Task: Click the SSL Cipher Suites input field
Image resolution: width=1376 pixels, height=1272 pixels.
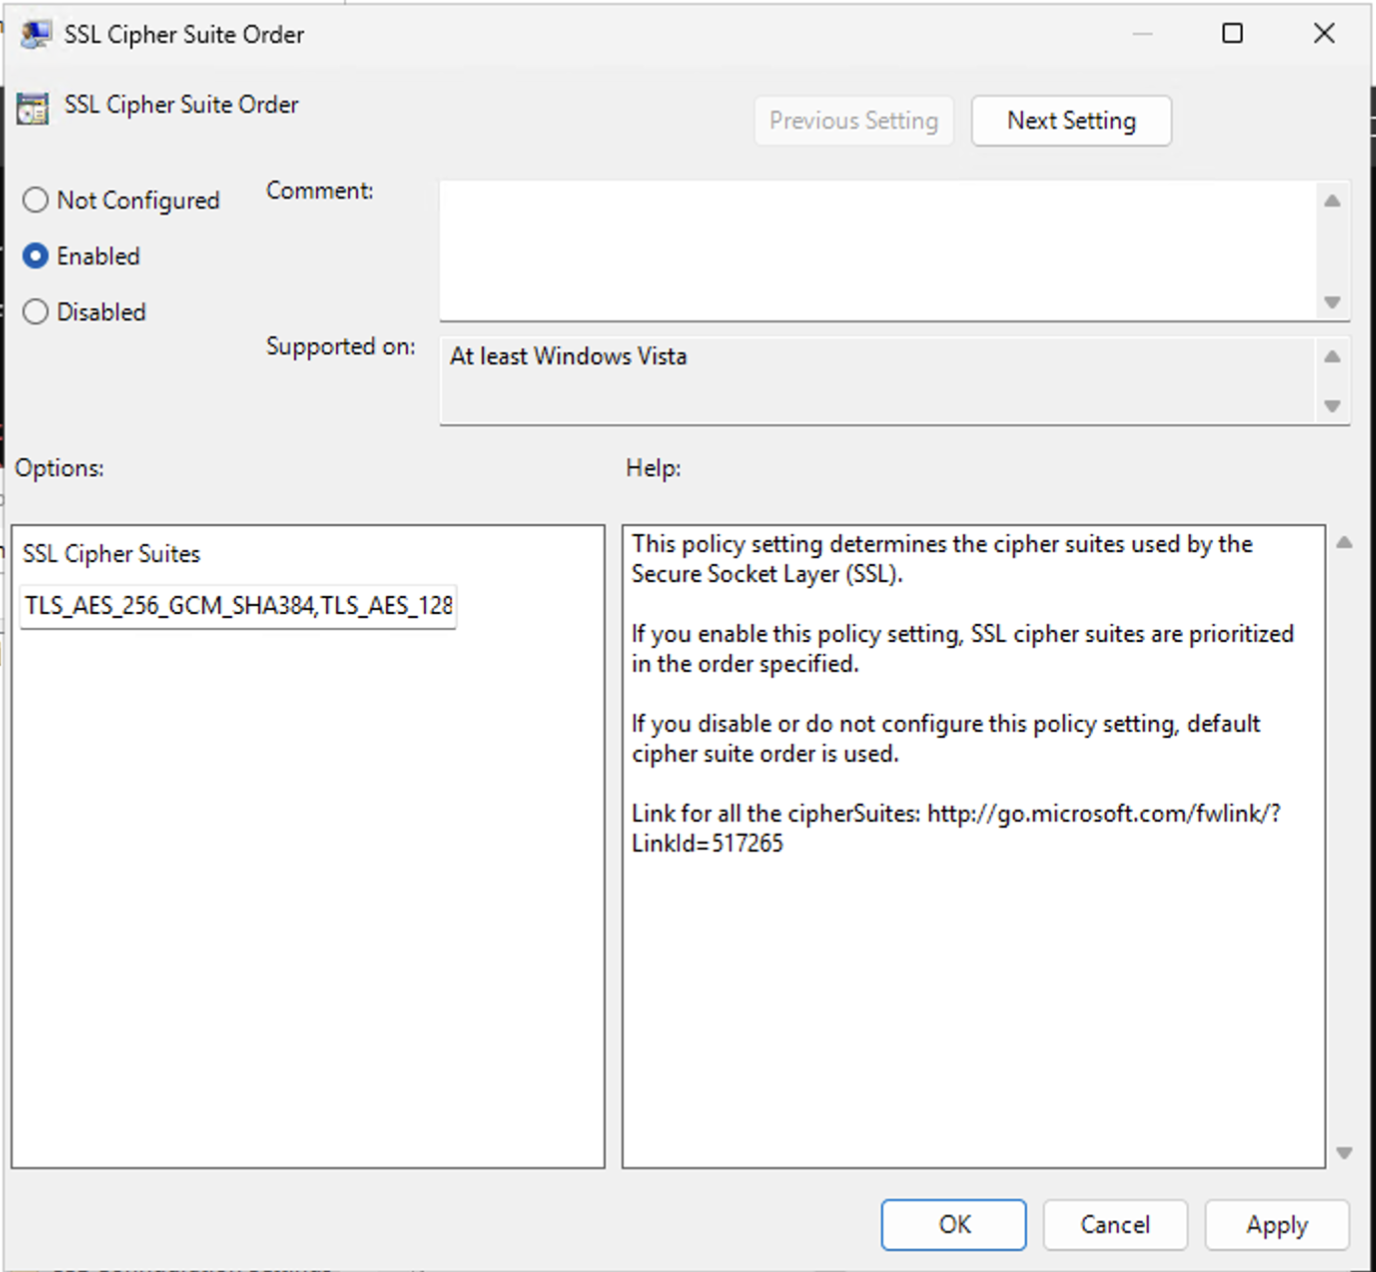Action: [x=238, y=606]
